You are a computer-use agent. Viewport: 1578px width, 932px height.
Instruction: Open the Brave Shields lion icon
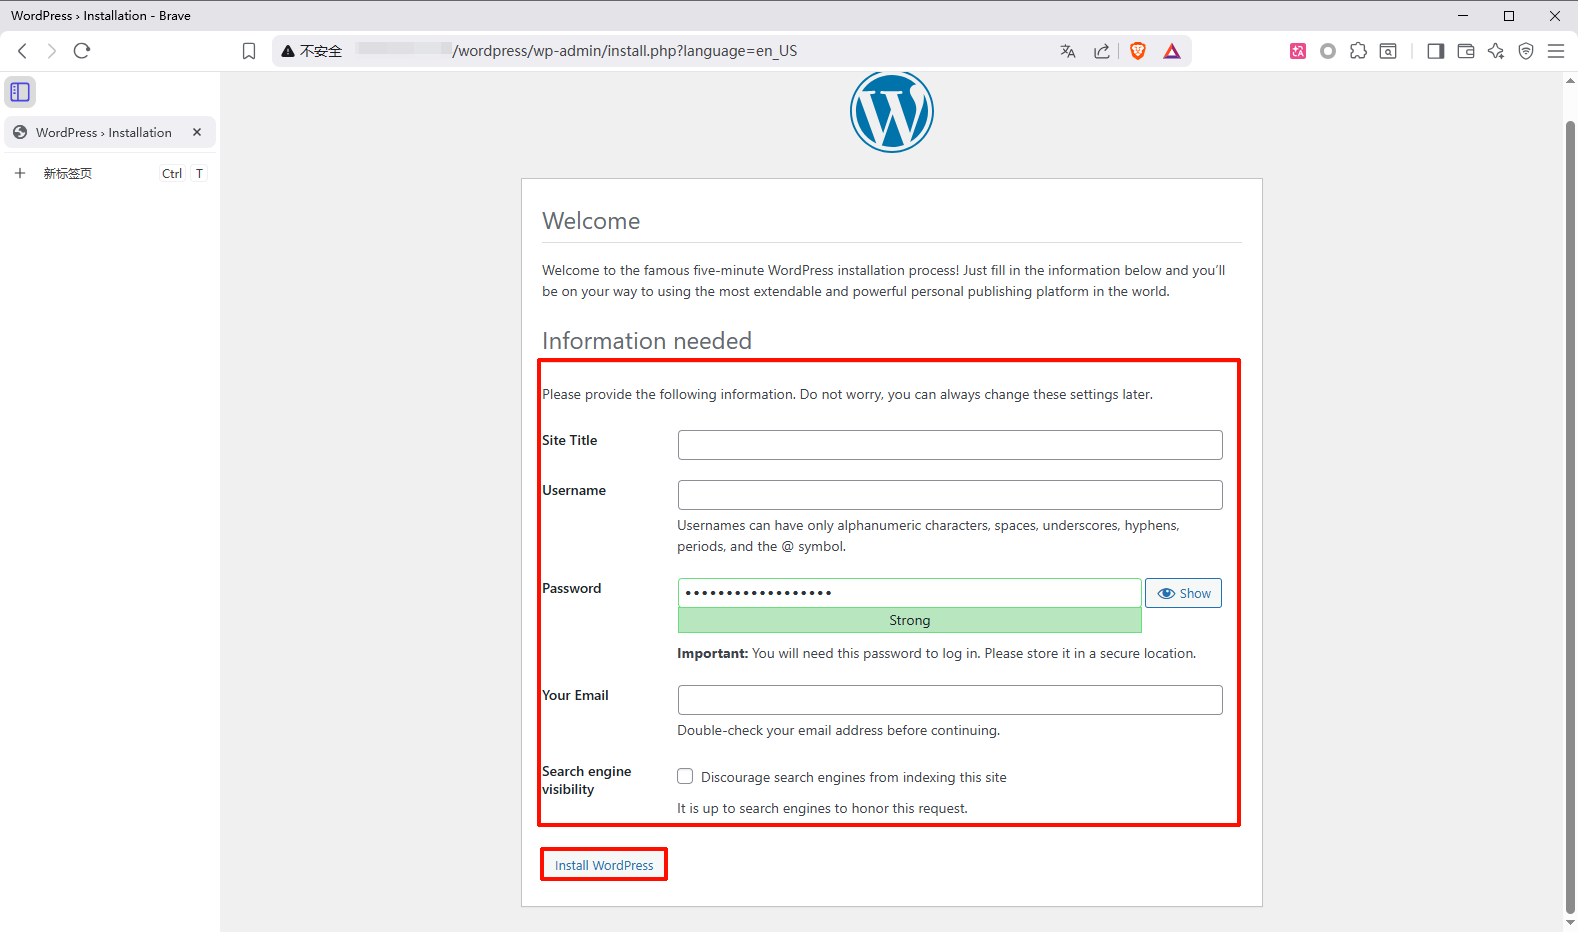tap(1138, 51)
